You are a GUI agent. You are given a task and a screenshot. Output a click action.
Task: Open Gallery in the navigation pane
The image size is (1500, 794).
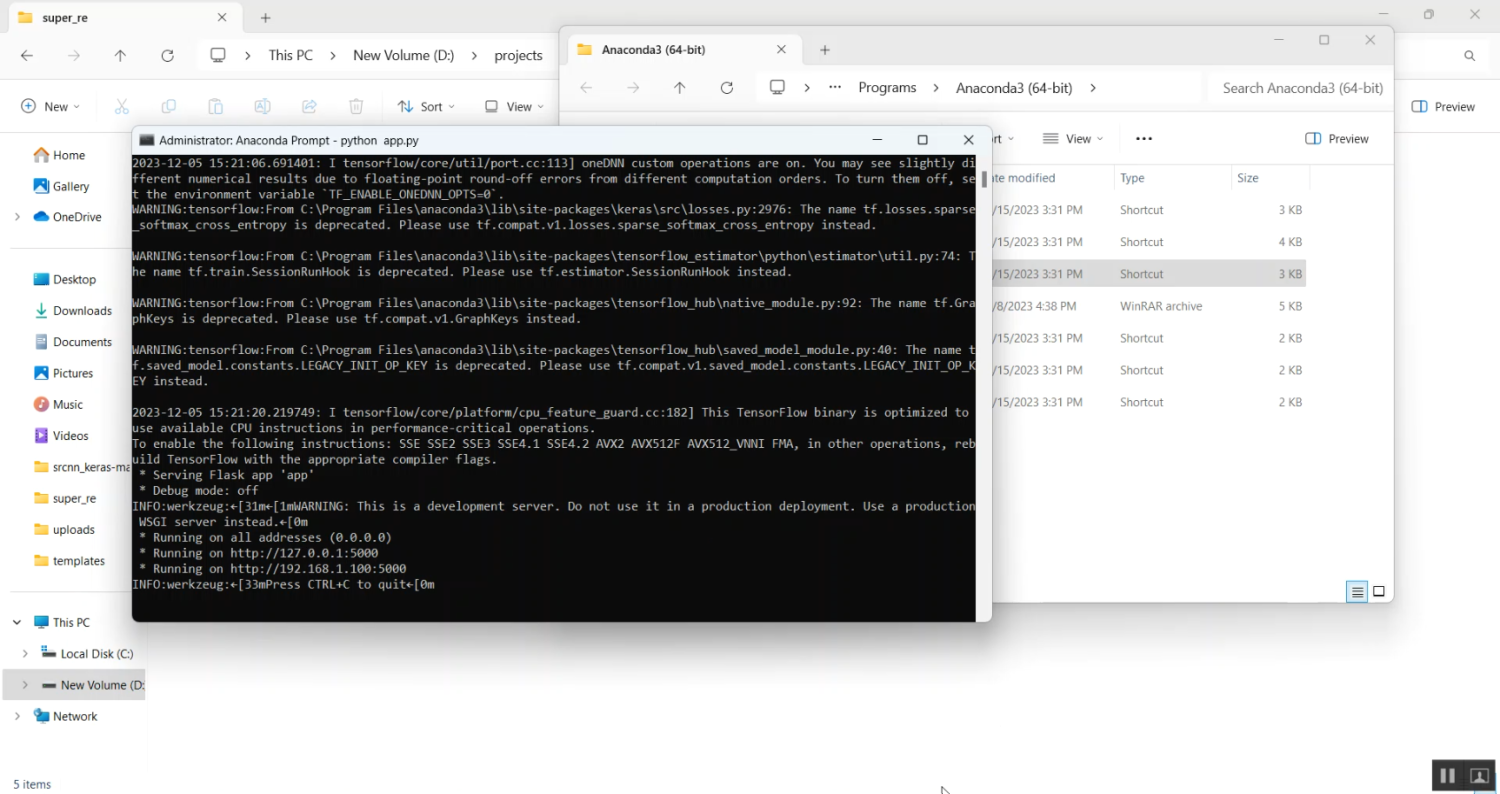62,186
